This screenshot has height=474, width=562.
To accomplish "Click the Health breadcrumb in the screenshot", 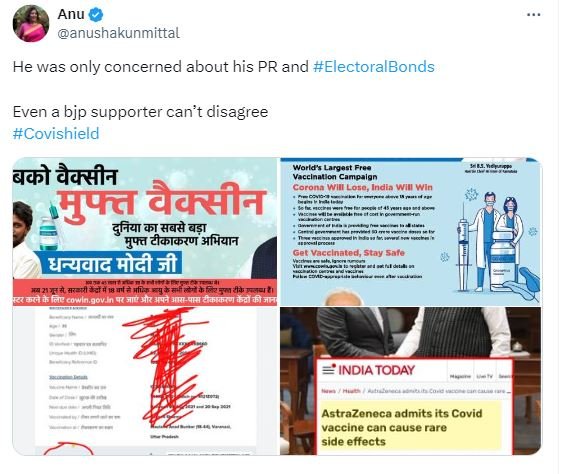I will tap(352, 391).
